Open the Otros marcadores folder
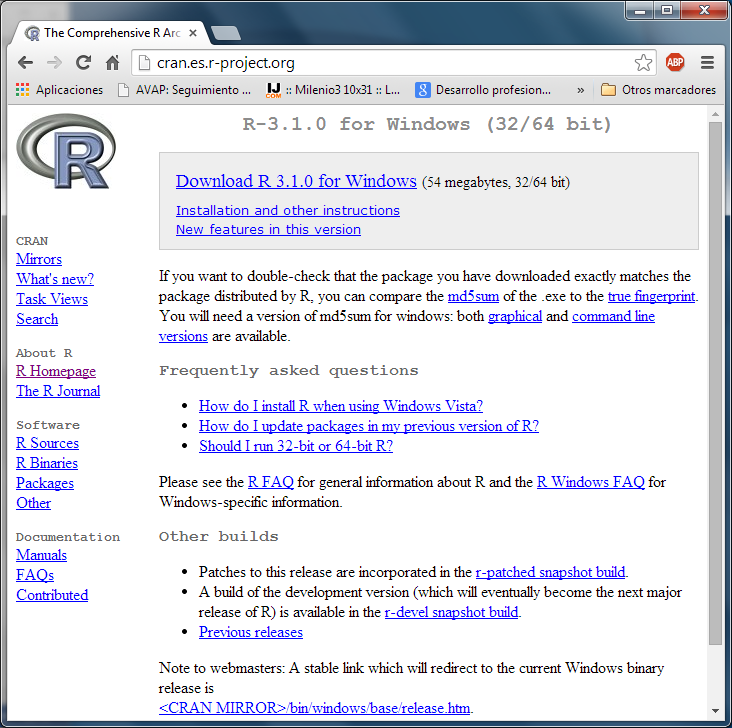The image size is (732, 728). (x=658, y=90)
